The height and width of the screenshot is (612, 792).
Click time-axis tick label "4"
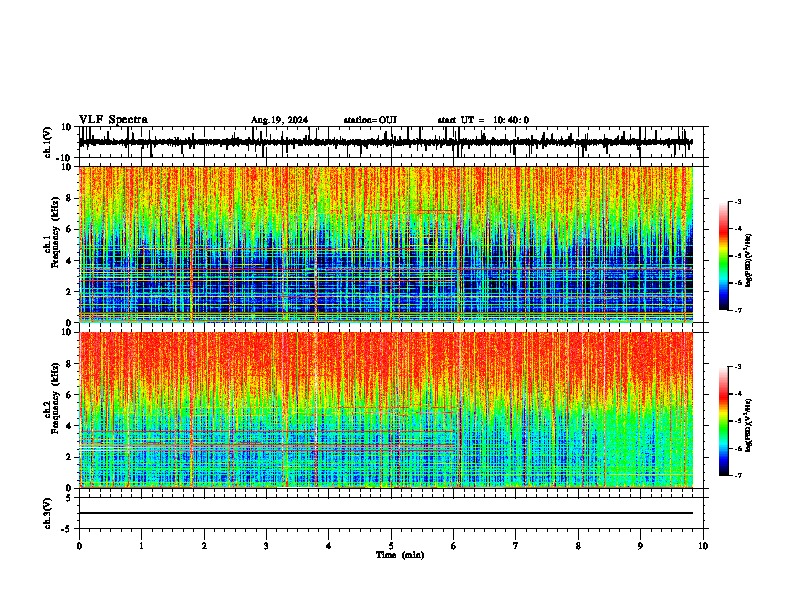[x=329, y=546]
